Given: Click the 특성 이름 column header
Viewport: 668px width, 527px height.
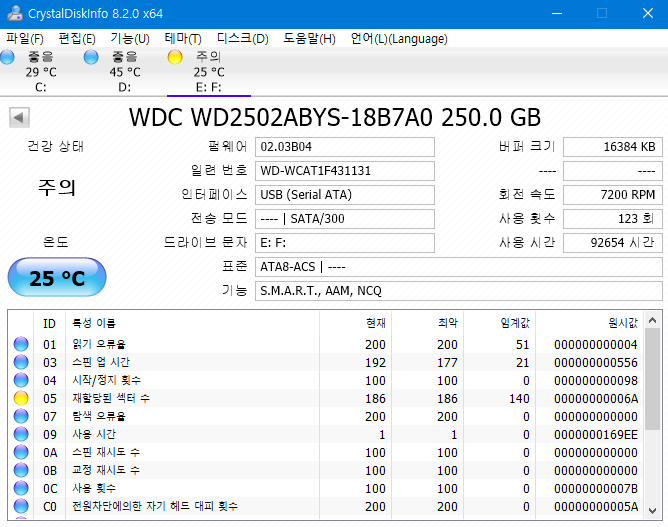Looking at the screenshot, I should pos(192,323).
